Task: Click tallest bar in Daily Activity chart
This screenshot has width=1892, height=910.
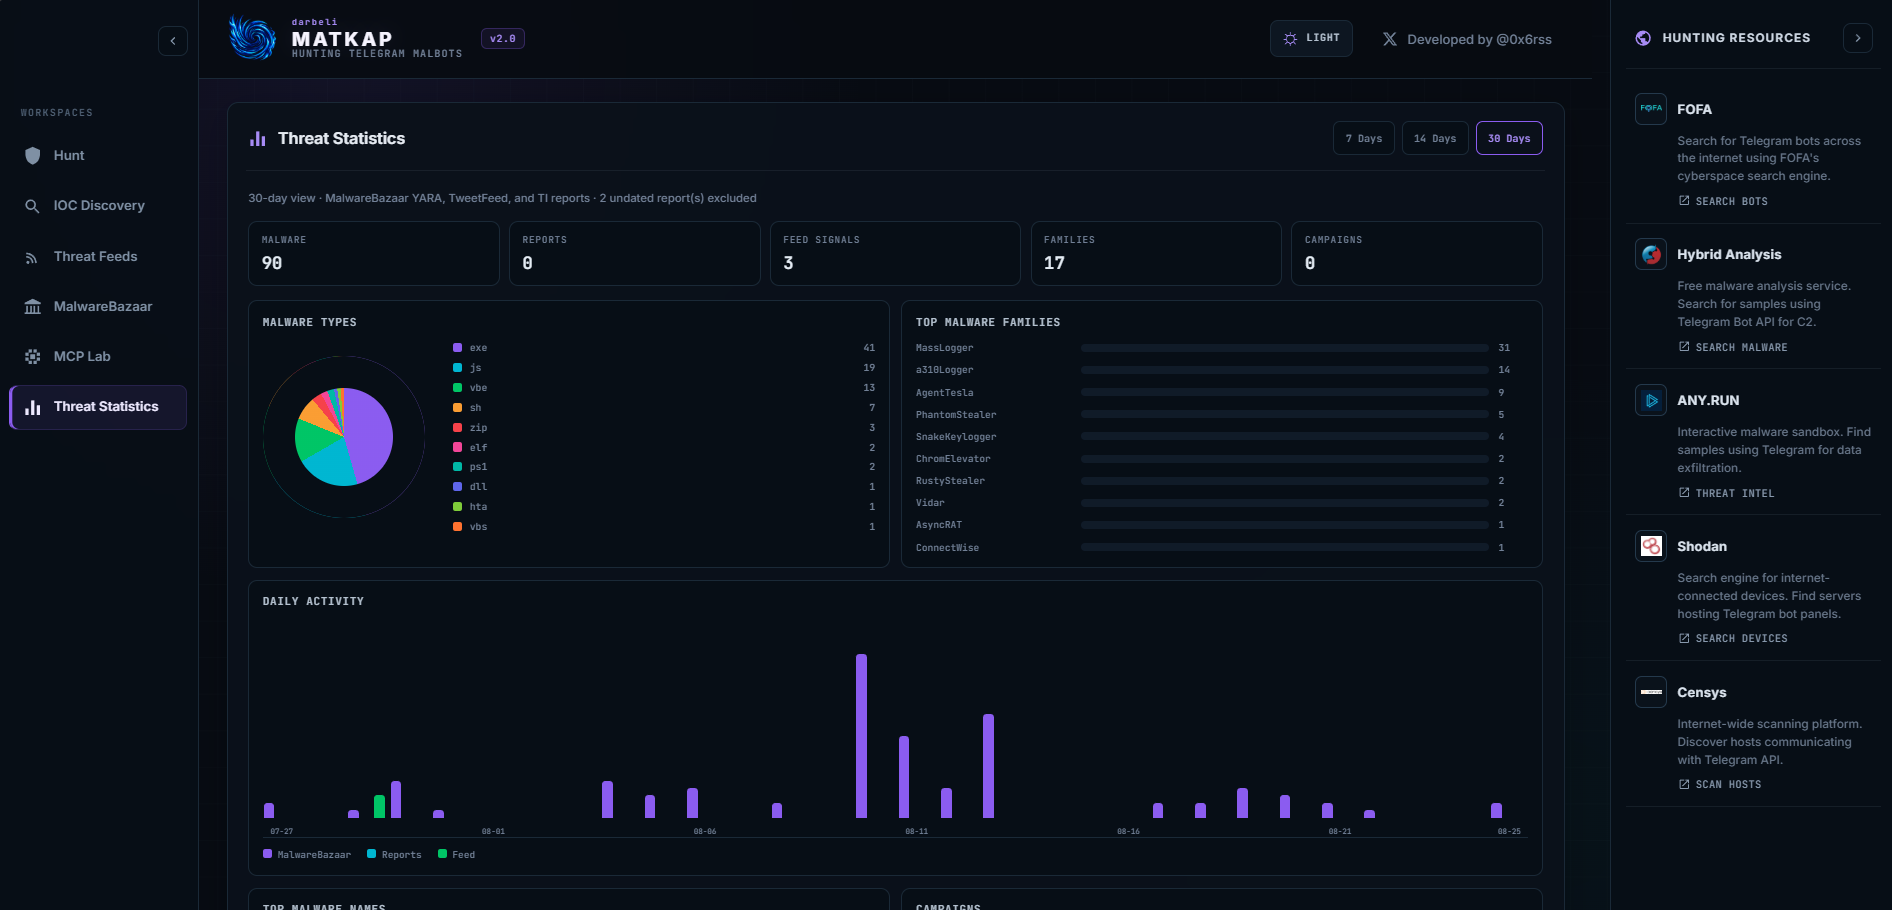Action: pos(861,736)
